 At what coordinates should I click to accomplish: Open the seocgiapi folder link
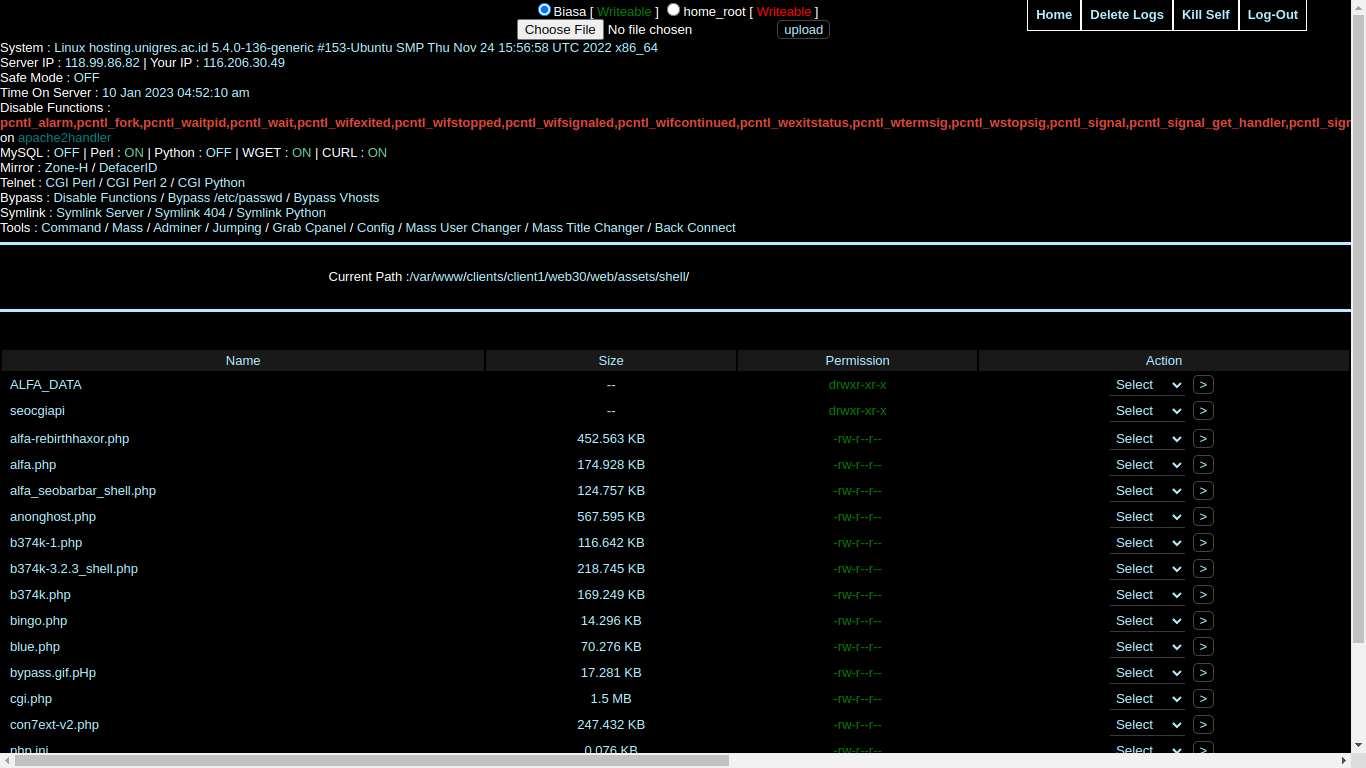point(37,411)
